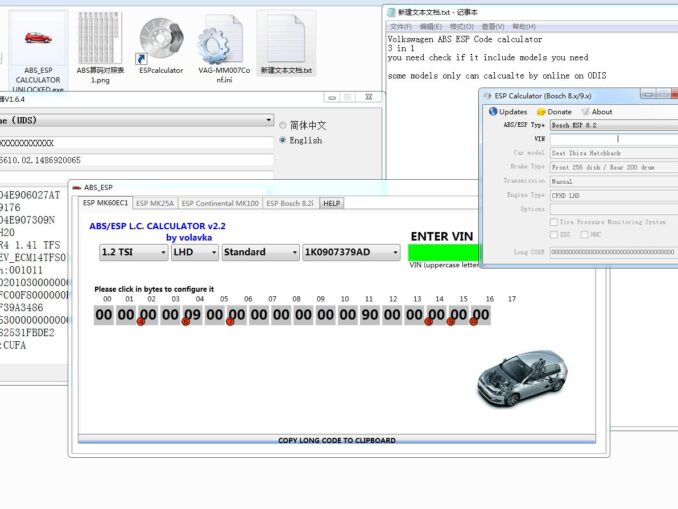Open the Notepad File (文件) menu

[x=401, y=27]
